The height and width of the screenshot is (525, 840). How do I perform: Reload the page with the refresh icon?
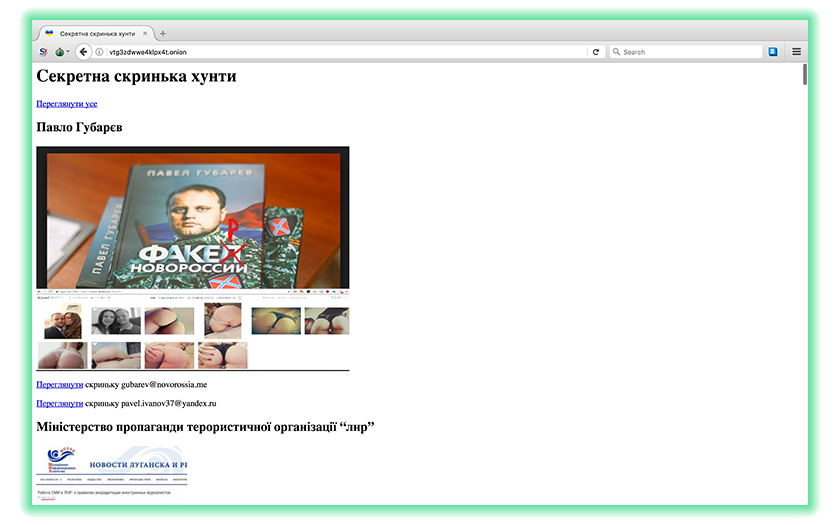tap(596, 52)
